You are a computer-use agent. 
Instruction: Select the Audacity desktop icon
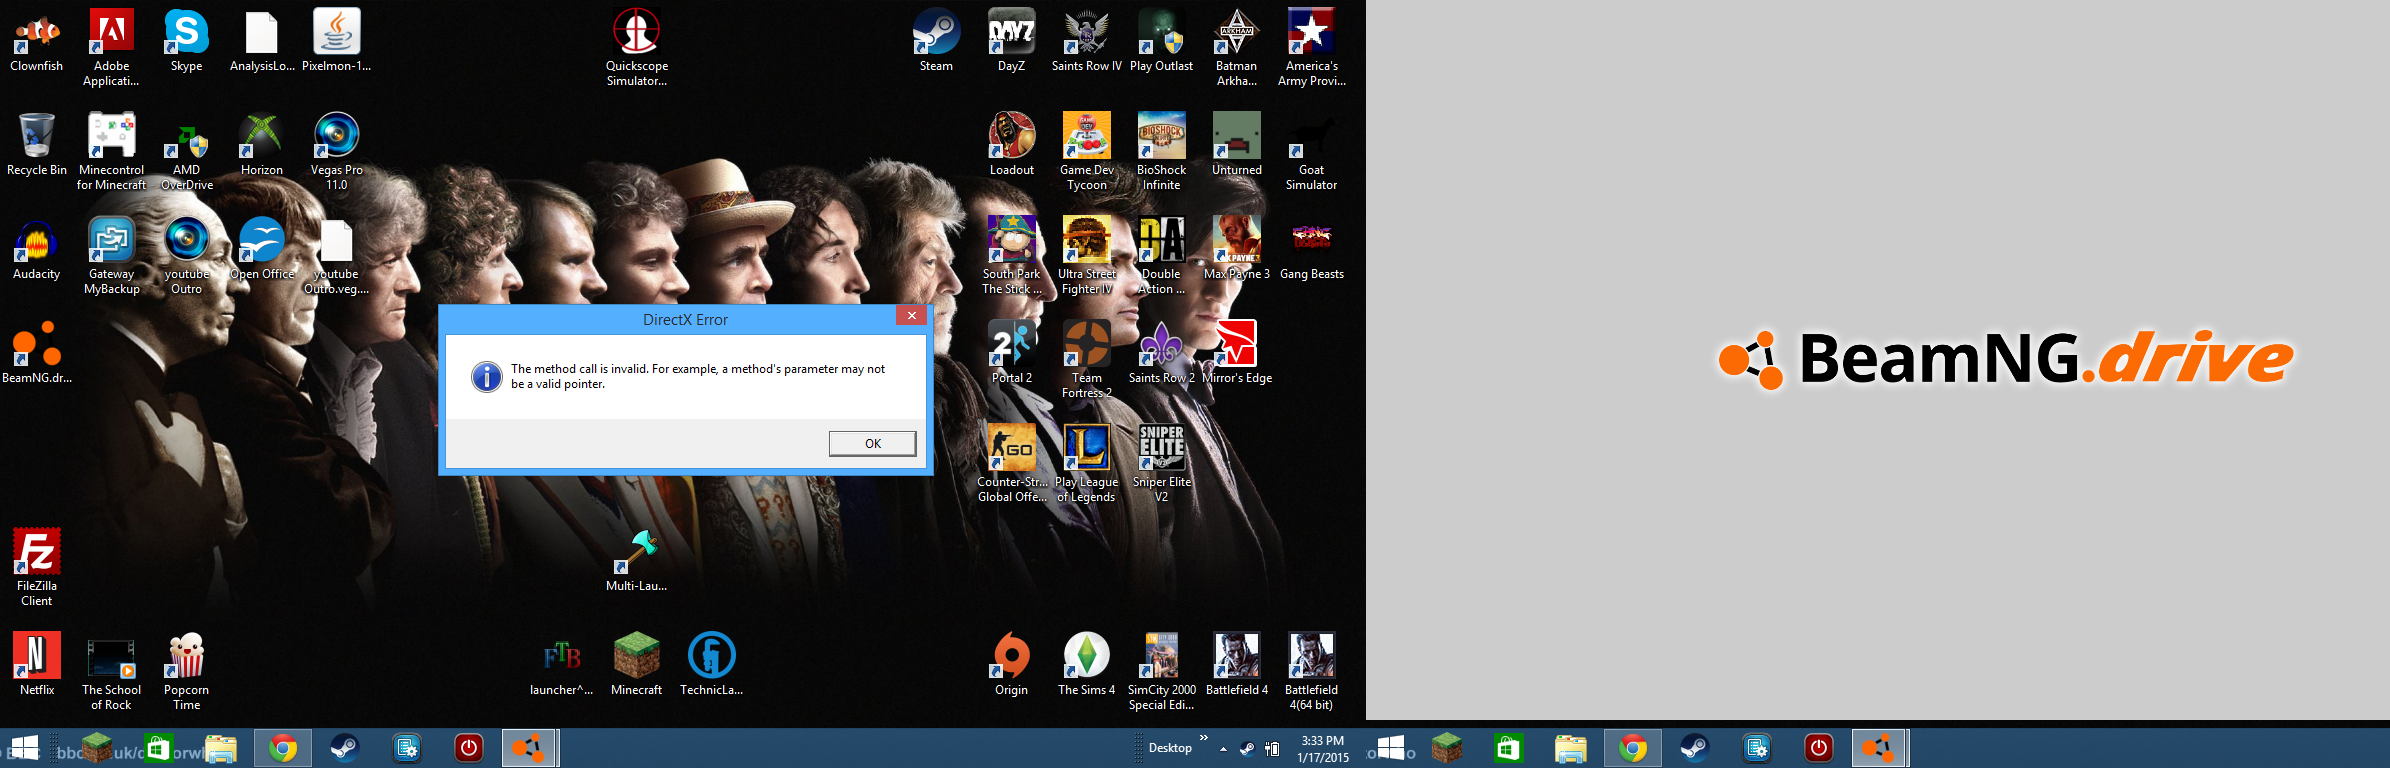pos(37,249)
